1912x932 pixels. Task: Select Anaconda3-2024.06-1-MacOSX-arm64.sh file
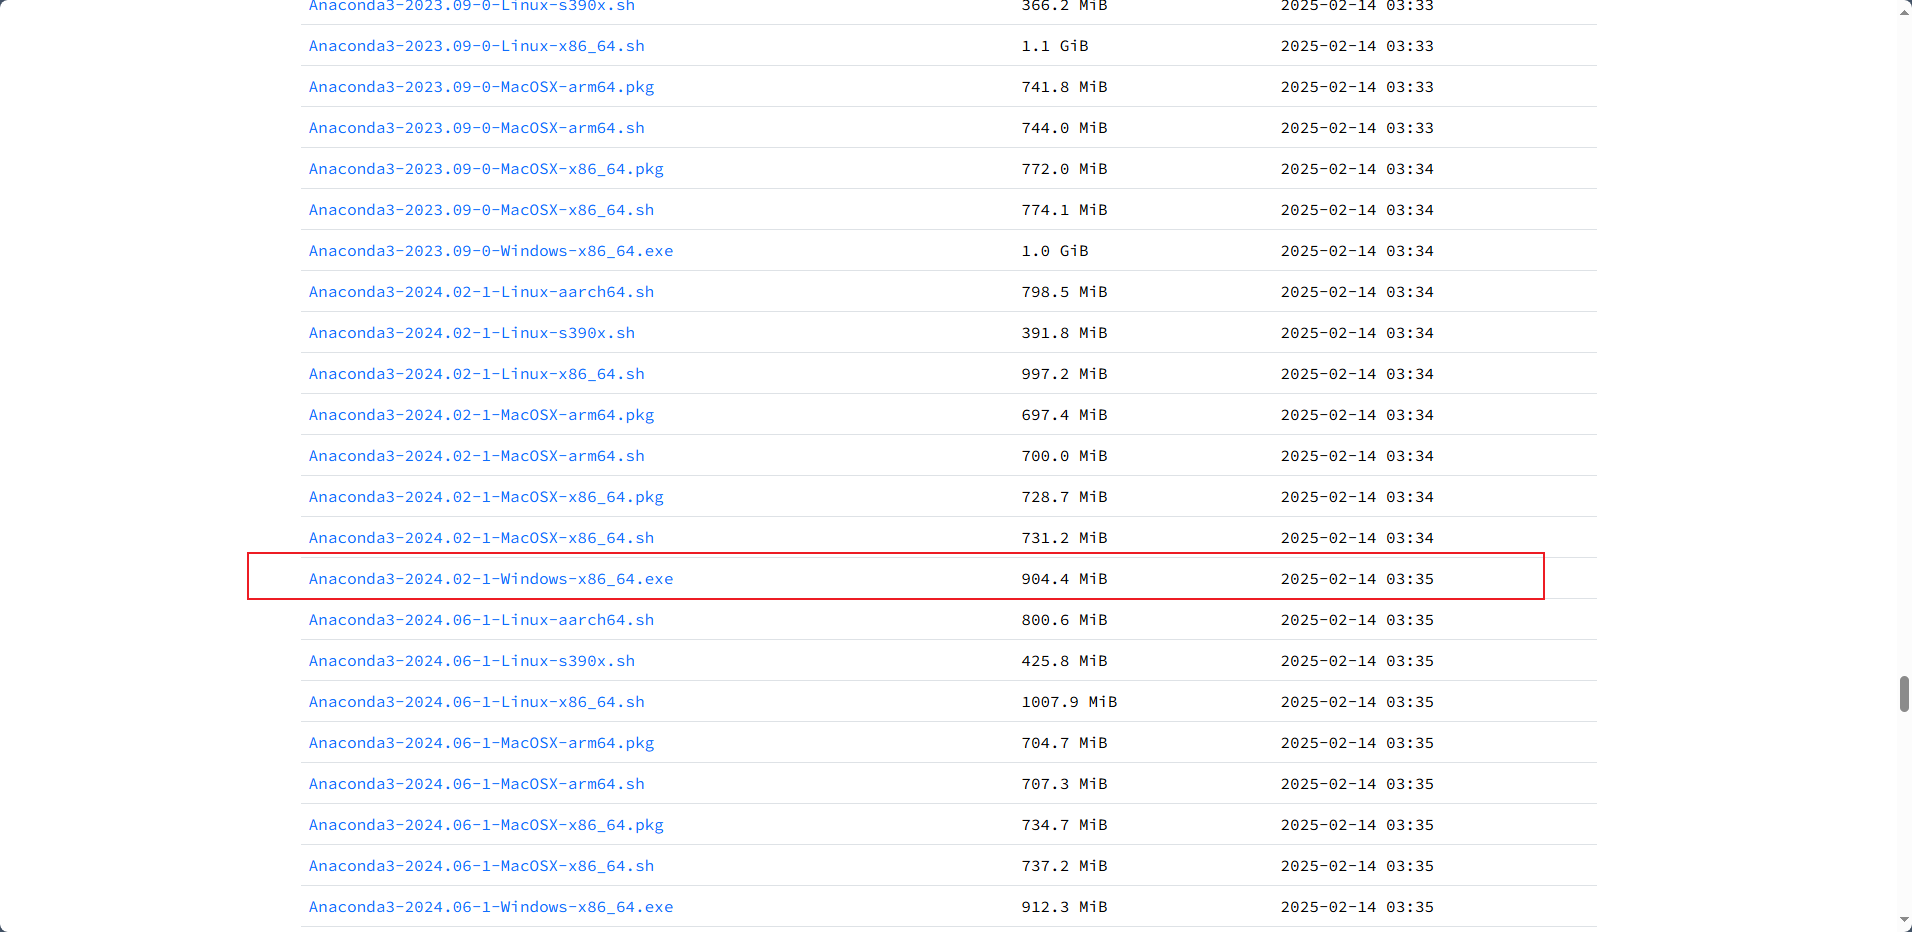click(476, 784)
